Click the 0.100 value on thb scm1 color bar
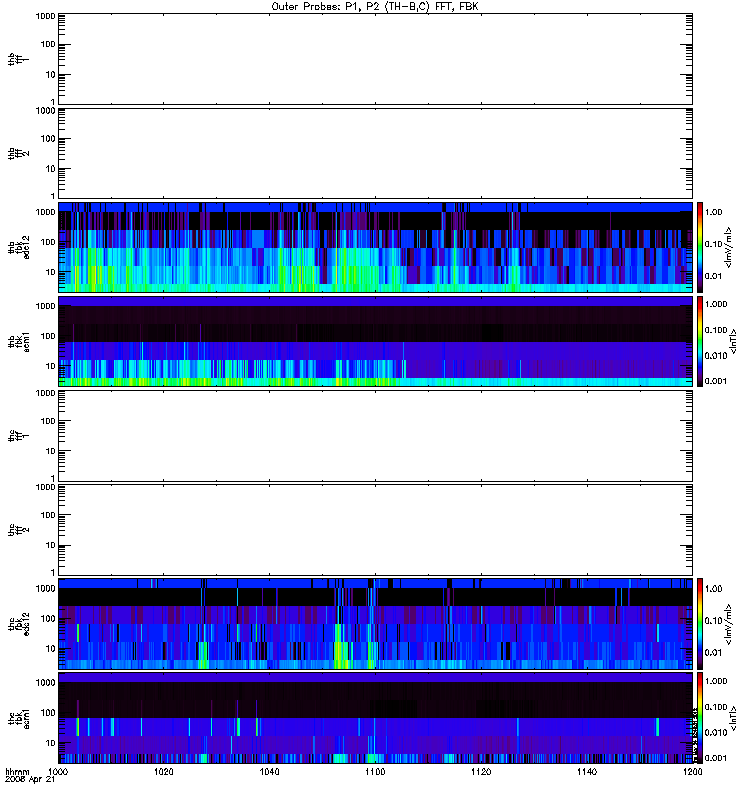 pyautogui.click(x=716, y=330)
